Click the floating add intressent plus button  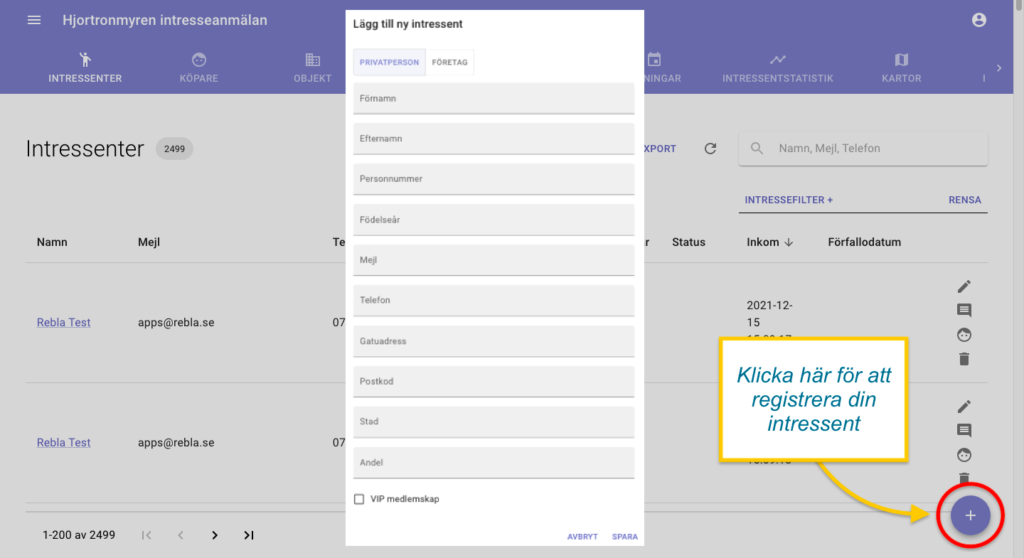(969, 515)
